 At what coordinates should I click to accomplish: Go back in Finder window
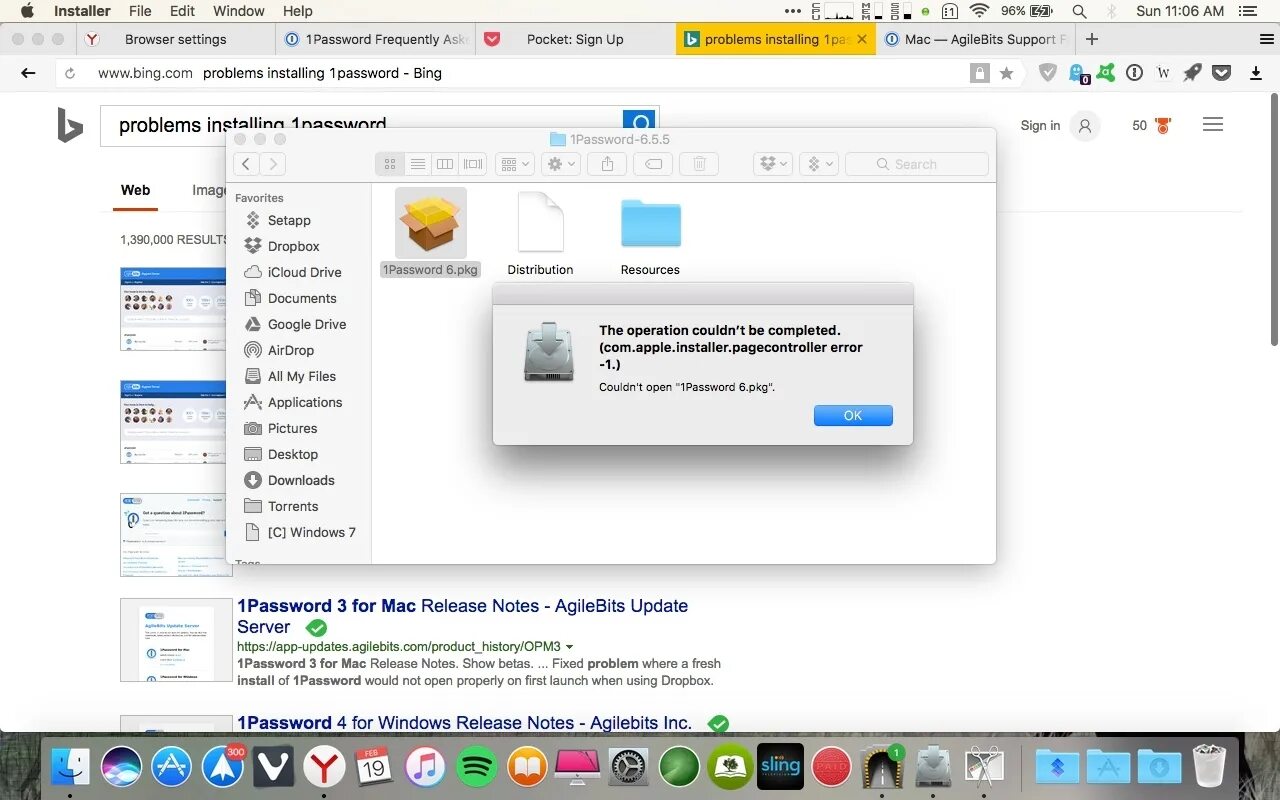coord(247,164)
